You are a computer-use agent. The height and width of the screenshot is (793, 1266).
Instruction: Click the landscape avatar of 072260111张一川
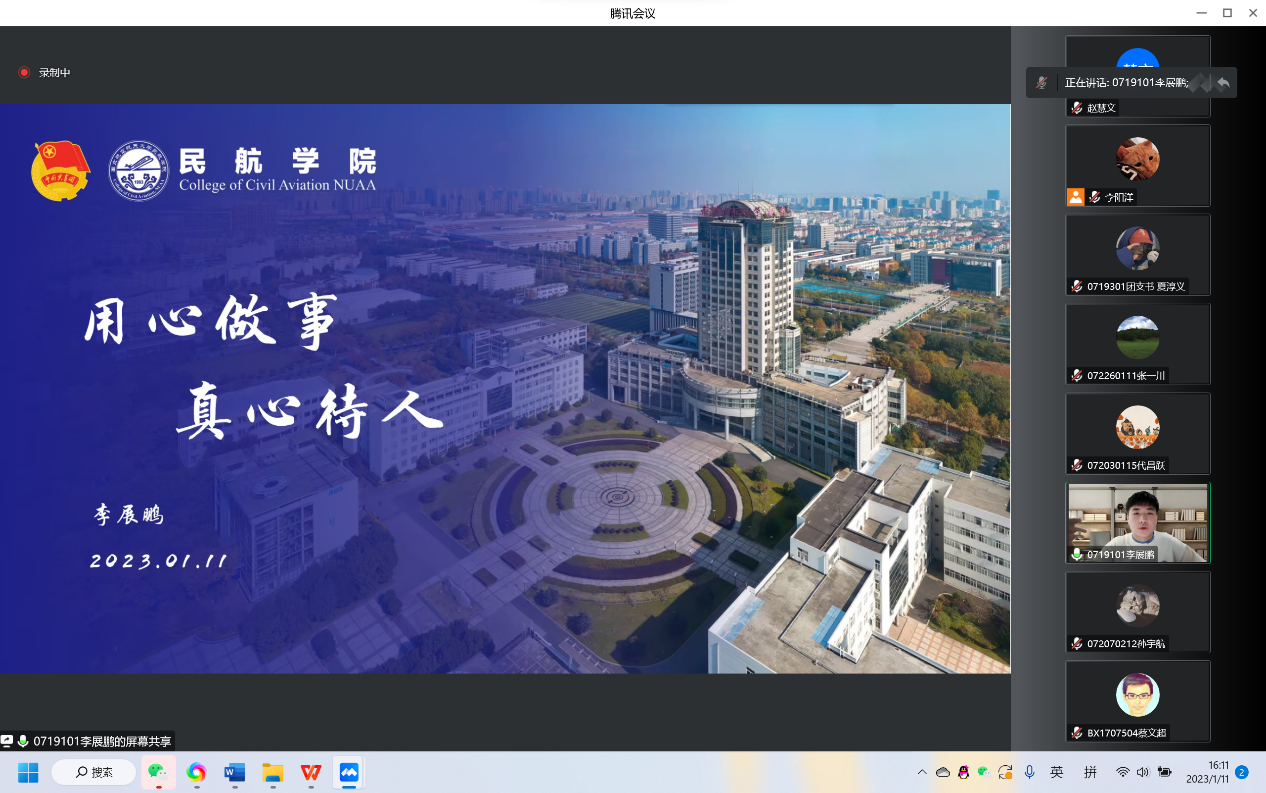pyautogui.click(x=1137, y=337)
